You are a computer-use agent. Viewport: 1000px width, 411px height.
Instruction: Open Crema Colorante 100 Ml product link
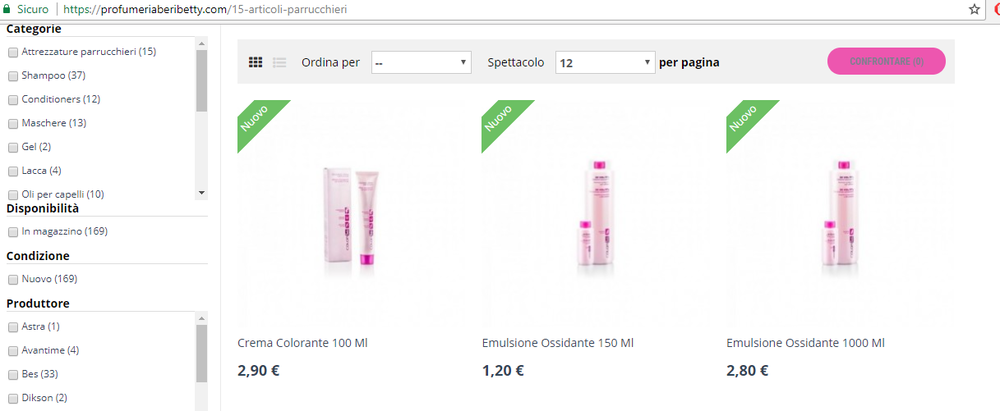[302, 343]
